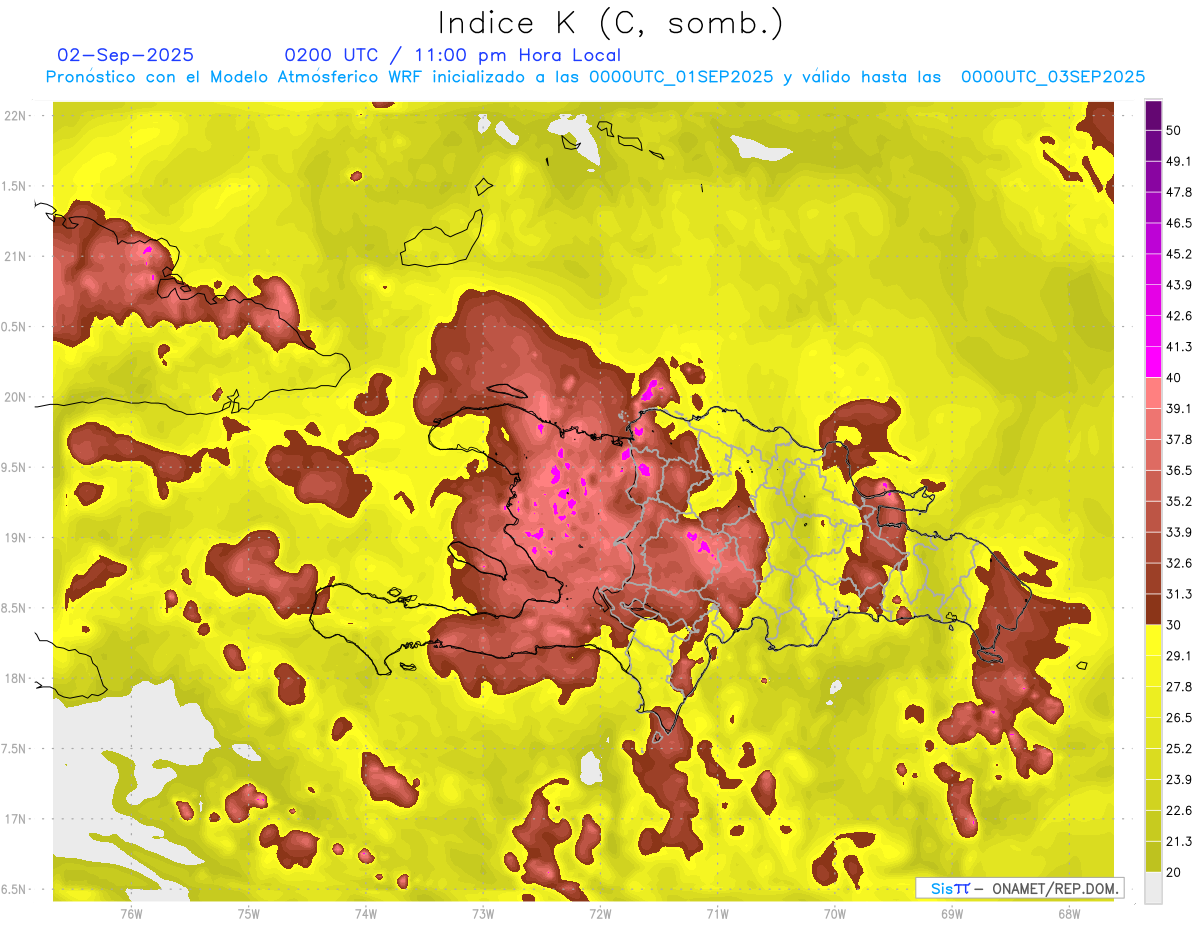
Task: Click the colorbar value "33.9"
Action: coord(1178,532)
